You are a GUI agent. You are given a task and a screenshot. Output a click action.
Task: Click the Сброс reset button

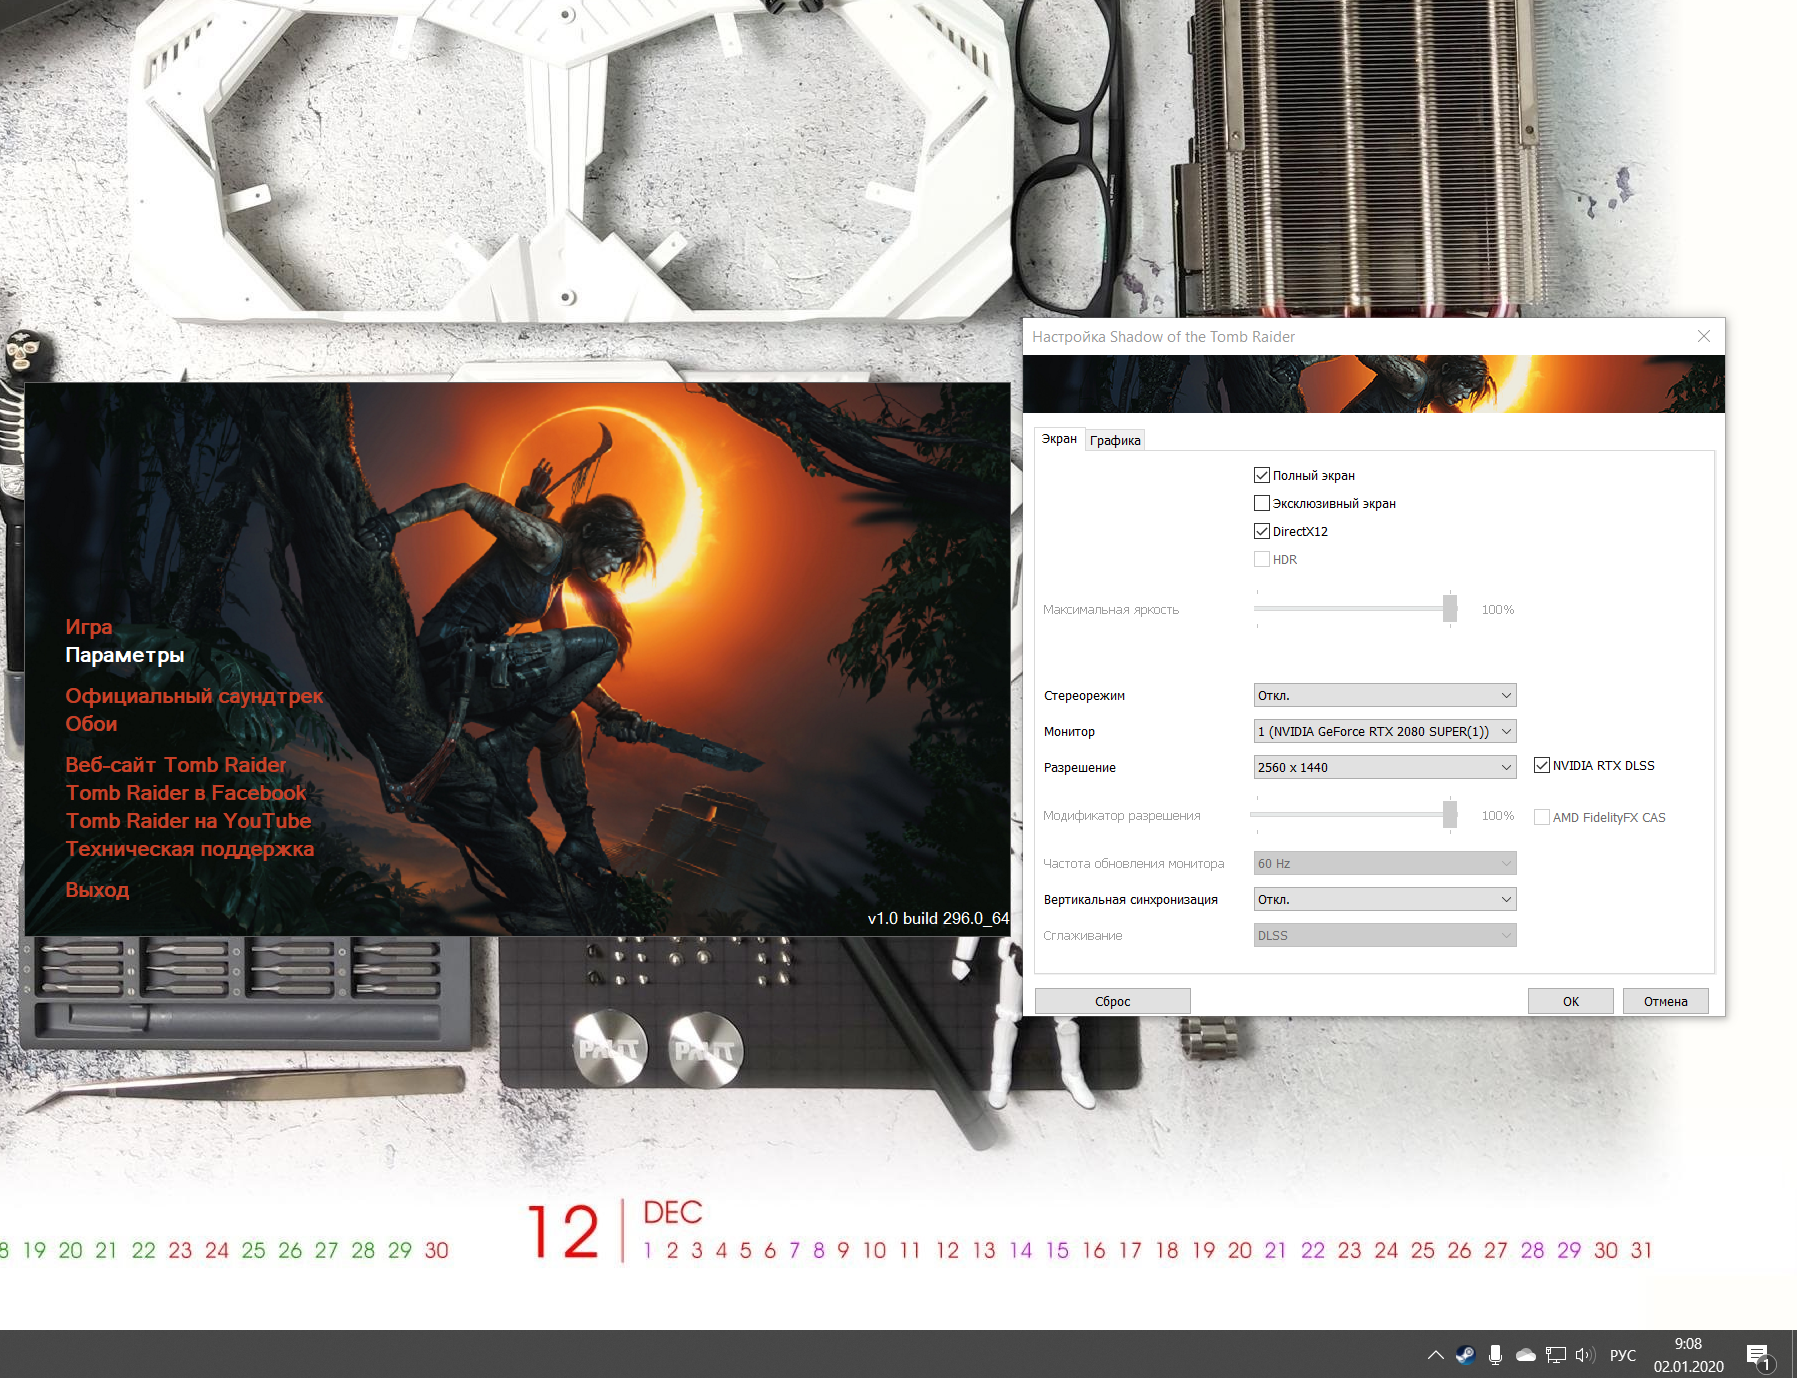1113,1001
